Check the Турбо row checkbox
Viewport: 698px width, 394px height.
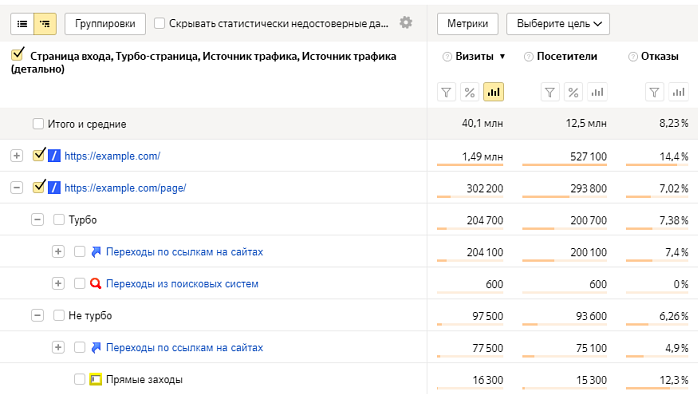(x=59, y=219)
